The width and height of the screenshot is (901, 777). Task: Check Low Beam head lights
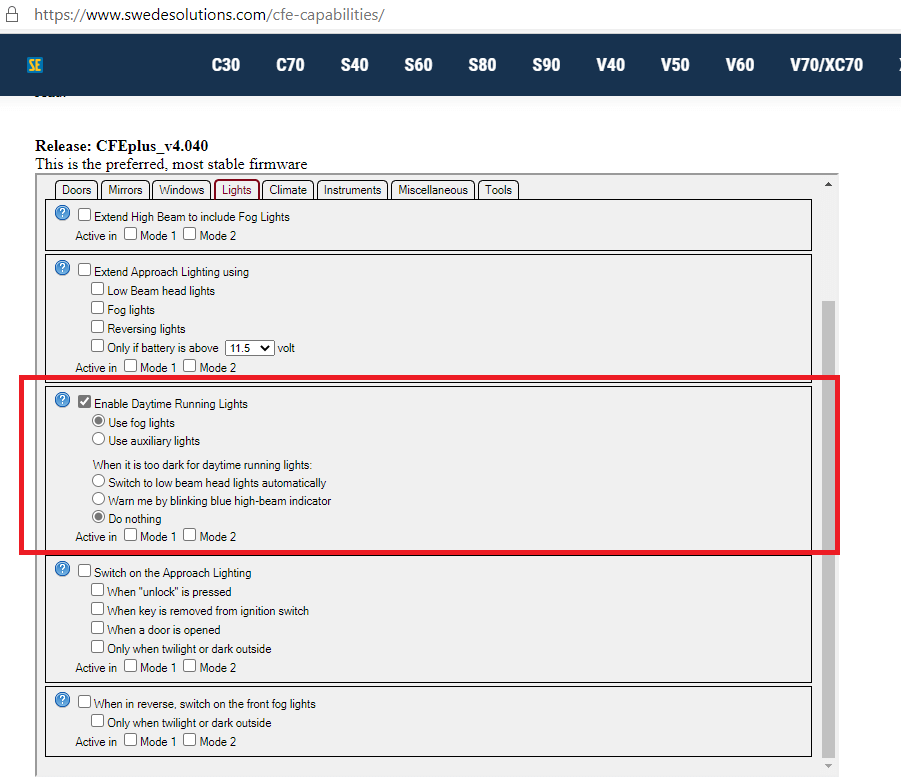[98, 289]
